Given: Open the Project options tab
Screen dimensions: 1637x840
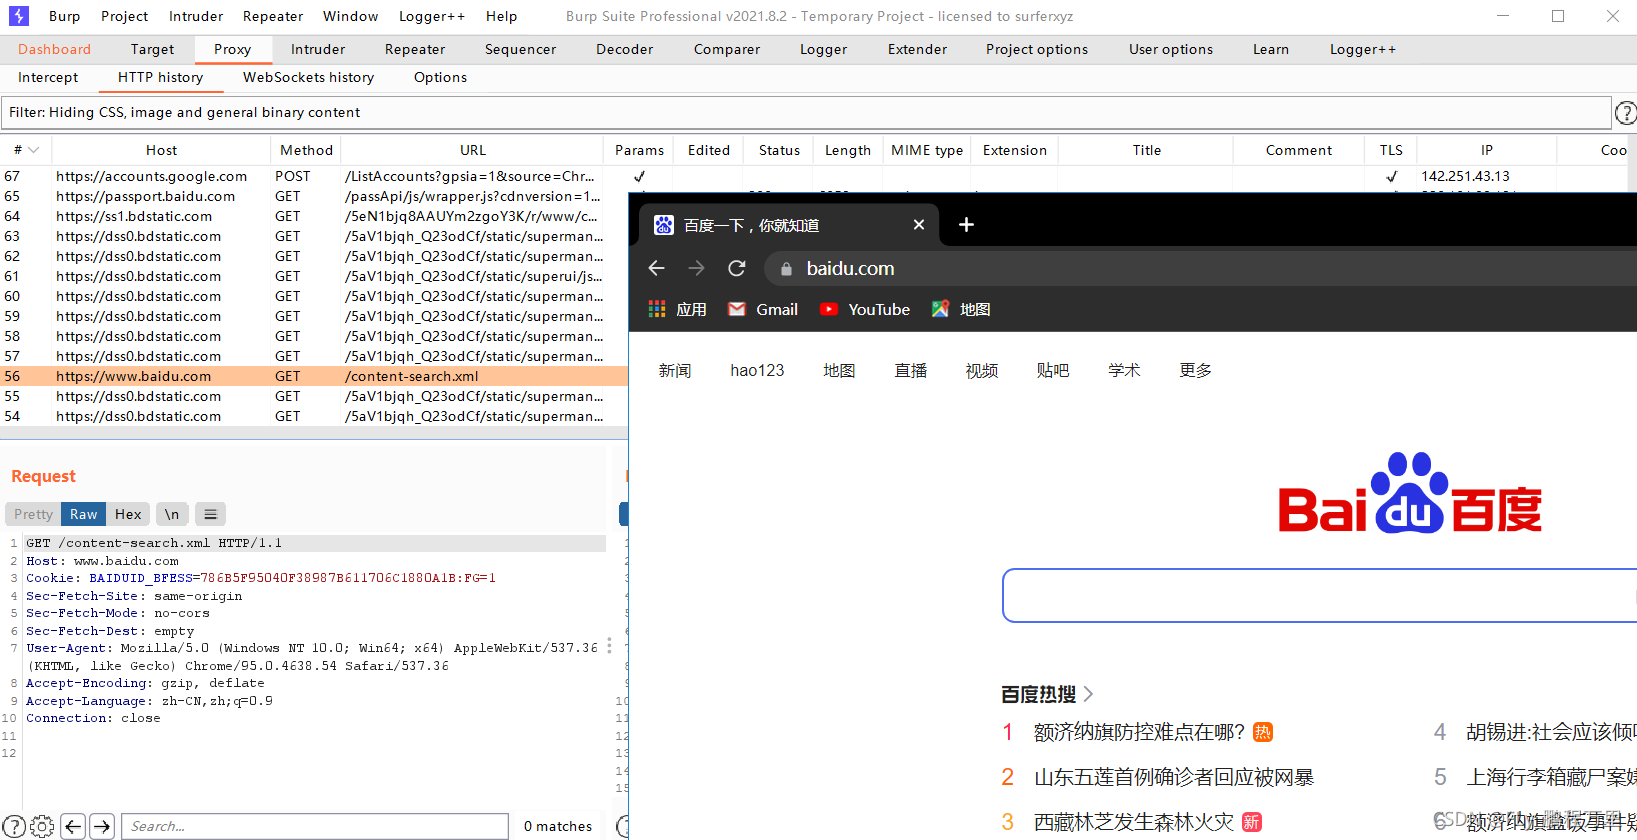Looking at the screenshot, I should pyautogui.click(x=1037, y=49).
